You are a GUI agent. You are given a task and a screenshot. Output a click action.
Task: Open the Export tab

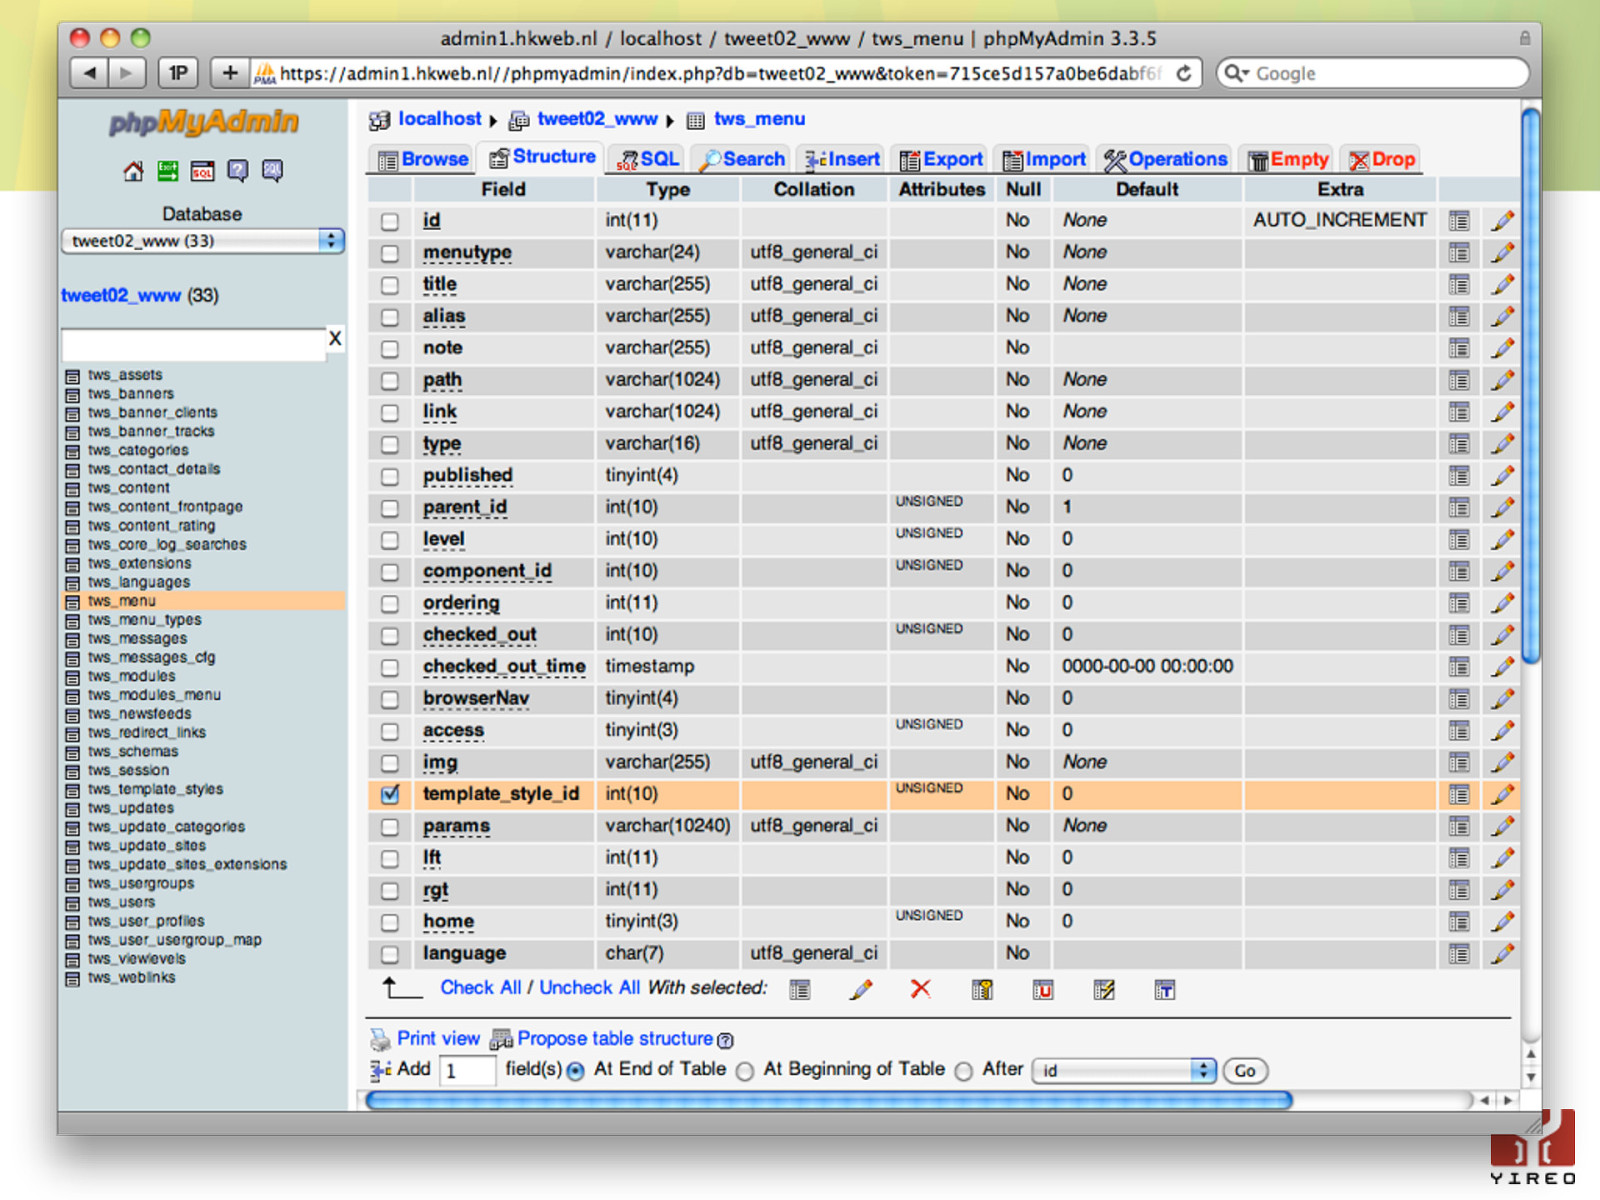[941, 159]
